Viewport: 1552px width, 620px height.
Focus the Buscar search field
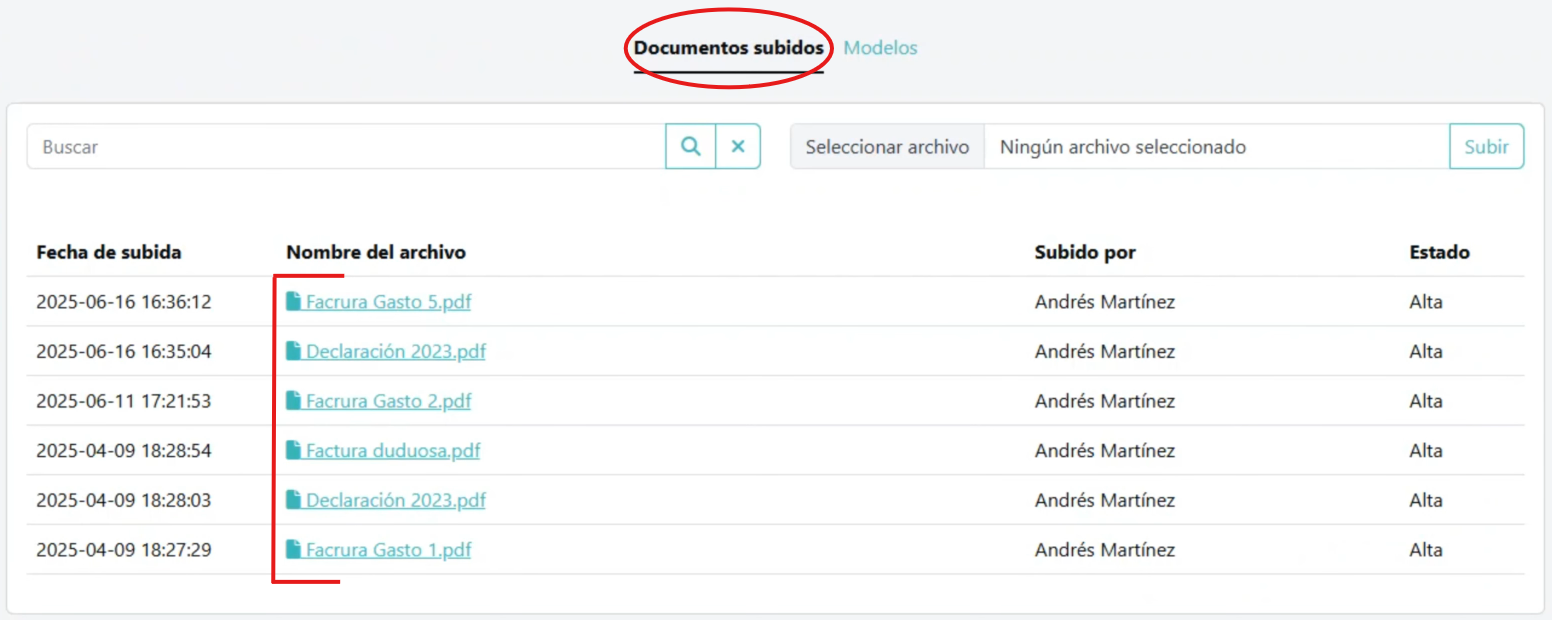pos(346,147)
